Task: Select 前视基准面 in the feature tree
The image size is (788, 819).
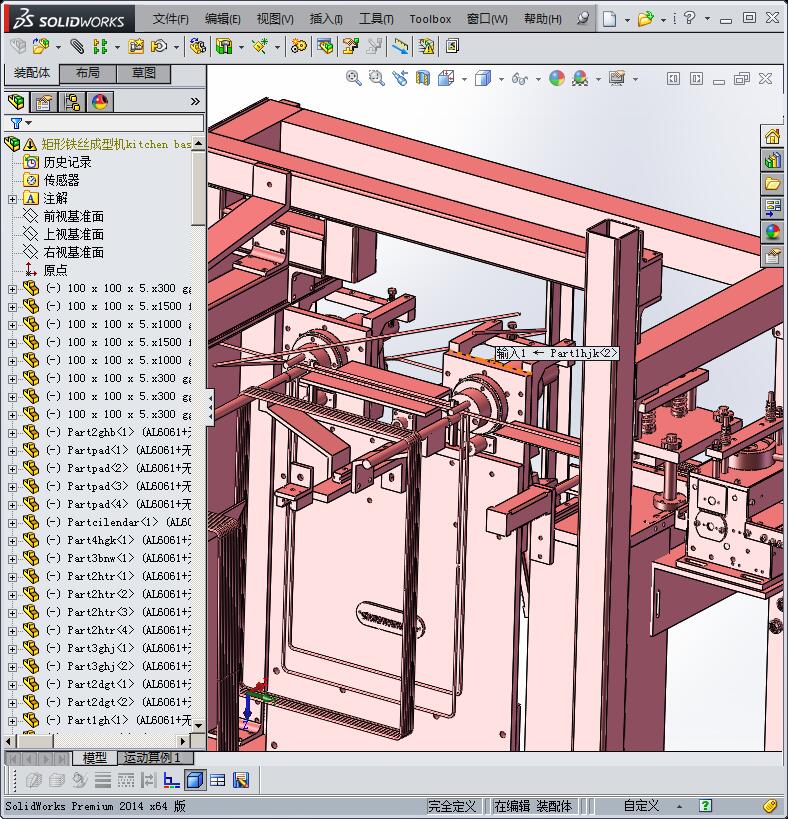Action: (x=73, y=216)
